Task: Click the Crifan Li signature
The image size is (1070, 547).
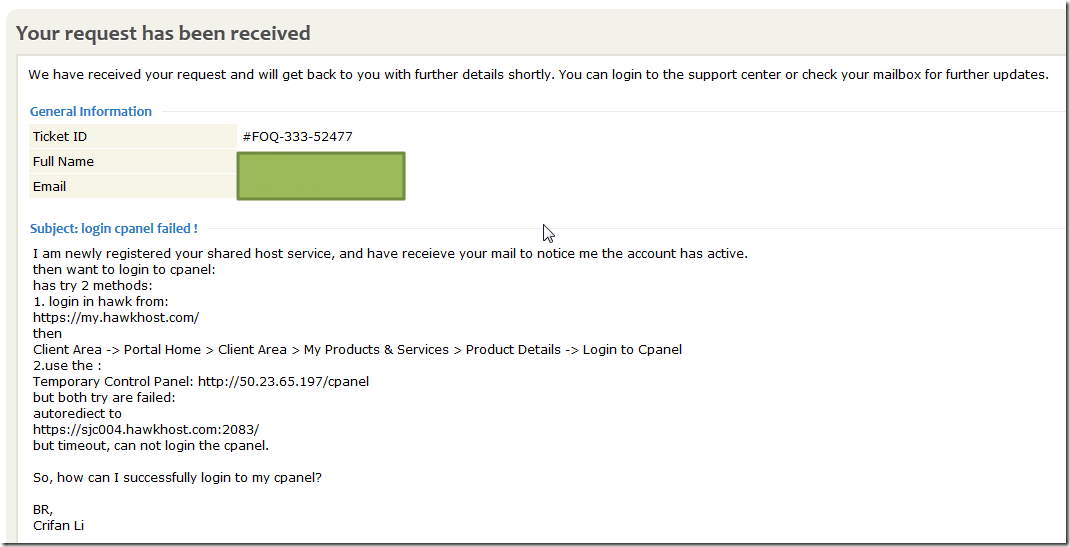Action: tap(58, 525)
